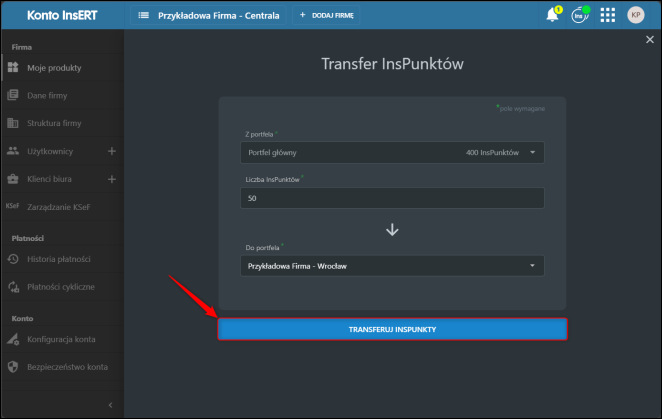Screen dimensions: 662x419
Task: Click the Klienci biura briefcase icon
Action: (13, 179)
